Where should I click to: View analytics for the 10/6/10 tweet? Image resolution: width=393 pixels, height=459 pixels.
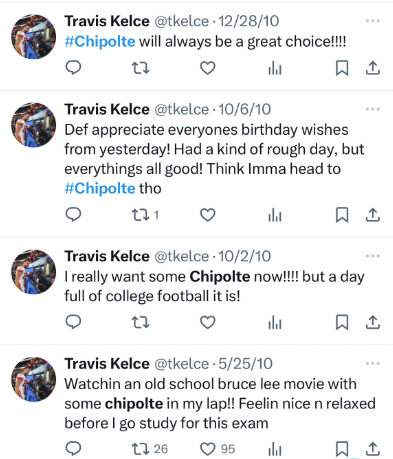275,215
